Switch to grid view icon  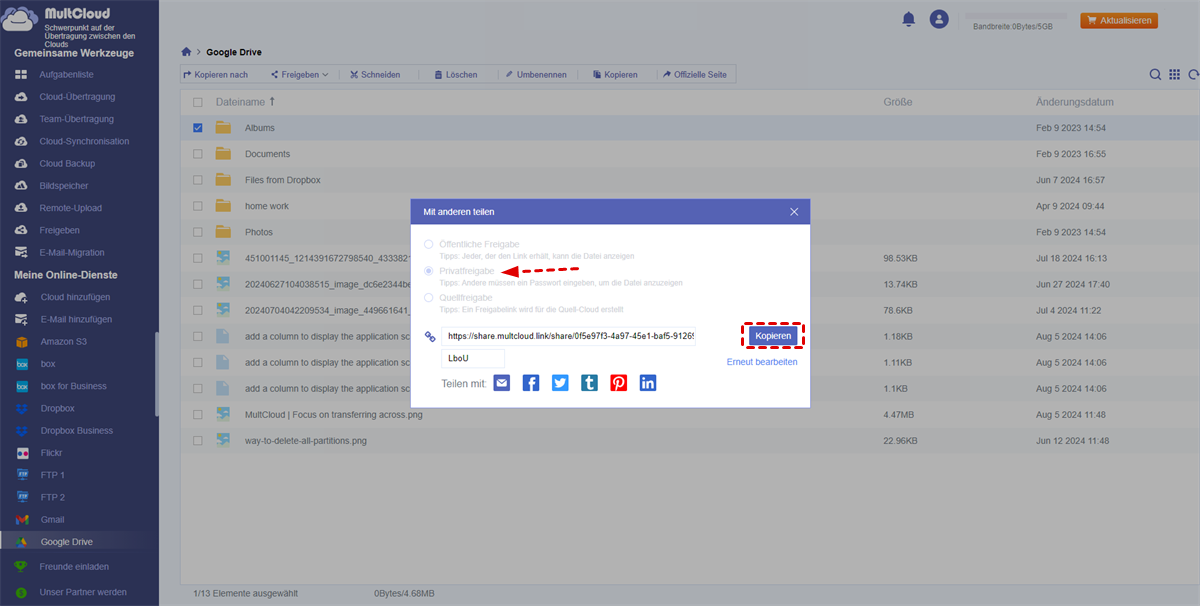1175,75
